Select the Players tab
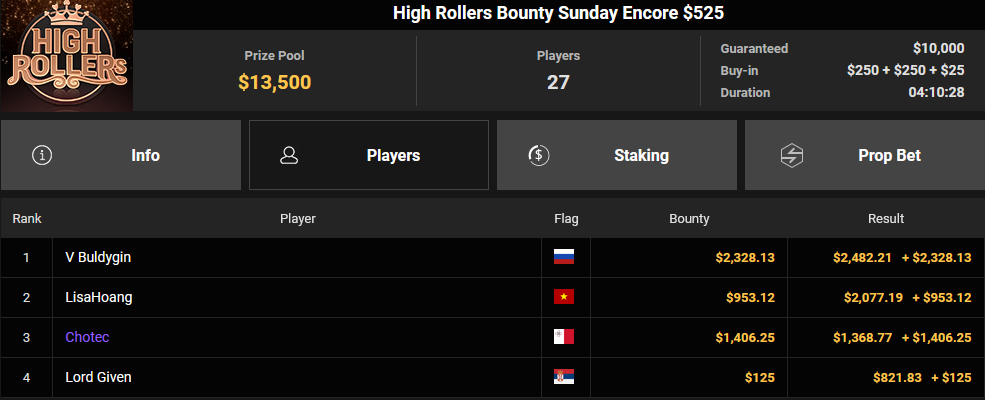 tap(369, 155)
